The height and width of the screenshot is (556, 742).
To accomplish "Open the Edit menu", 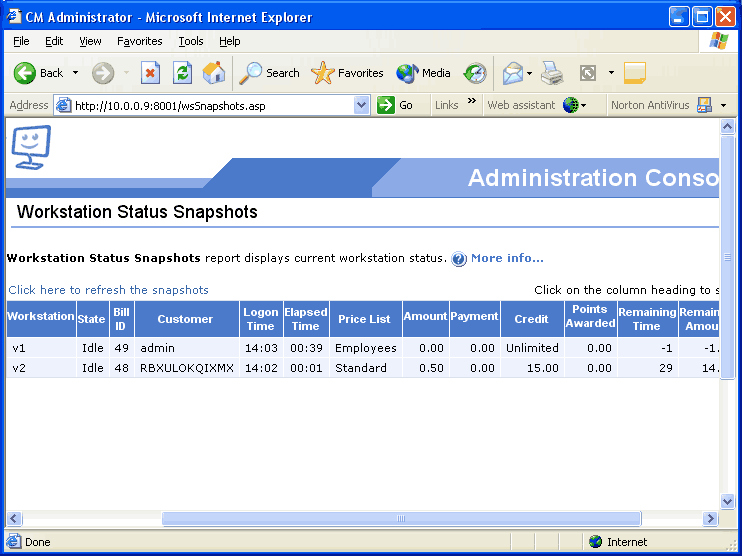I will coord(54,41).
